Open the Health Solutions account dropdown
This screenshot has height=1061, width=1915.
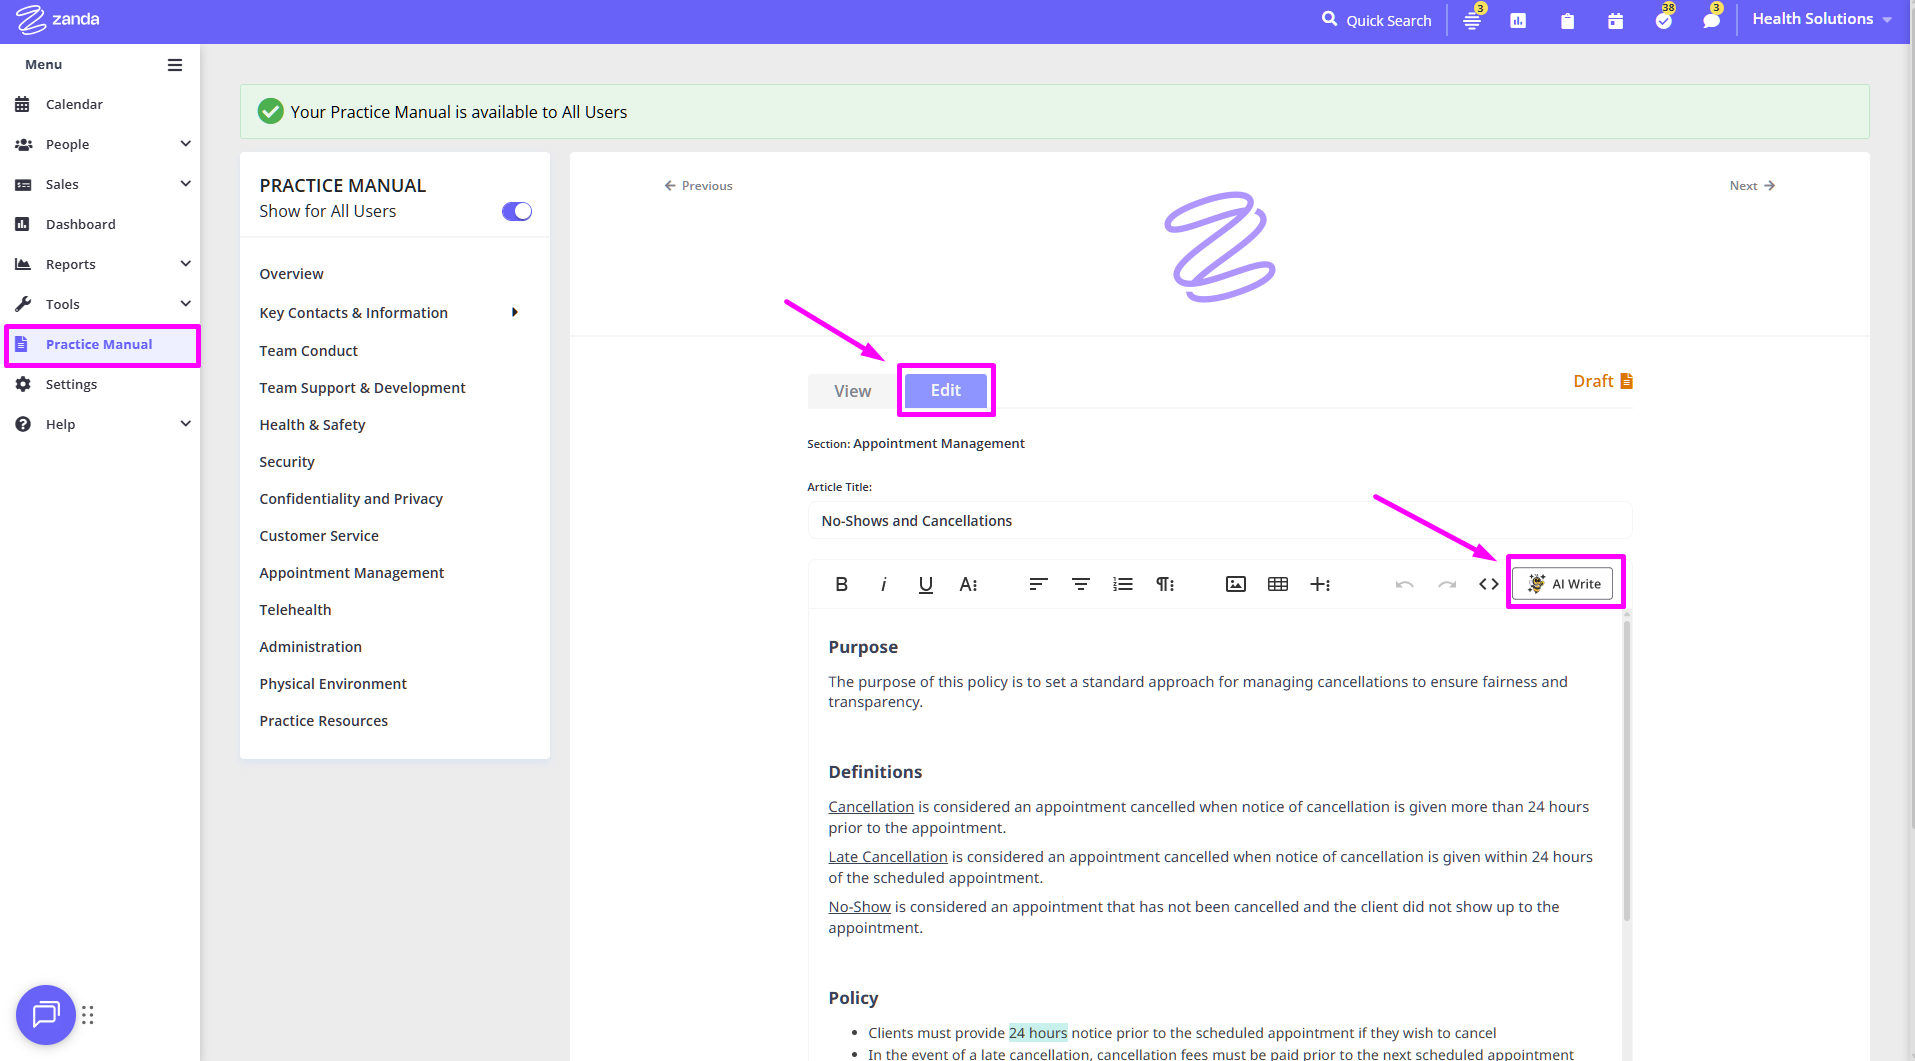pyautogui.click(x=1821, y=19)
